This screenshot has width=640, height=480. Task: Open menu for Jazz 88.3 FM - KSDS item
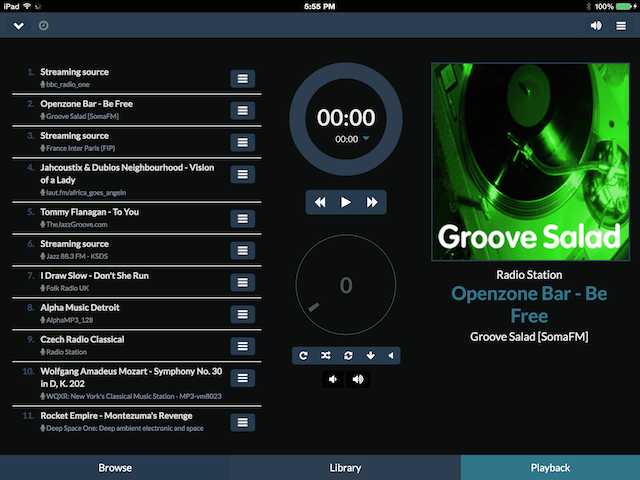(242, 250)
